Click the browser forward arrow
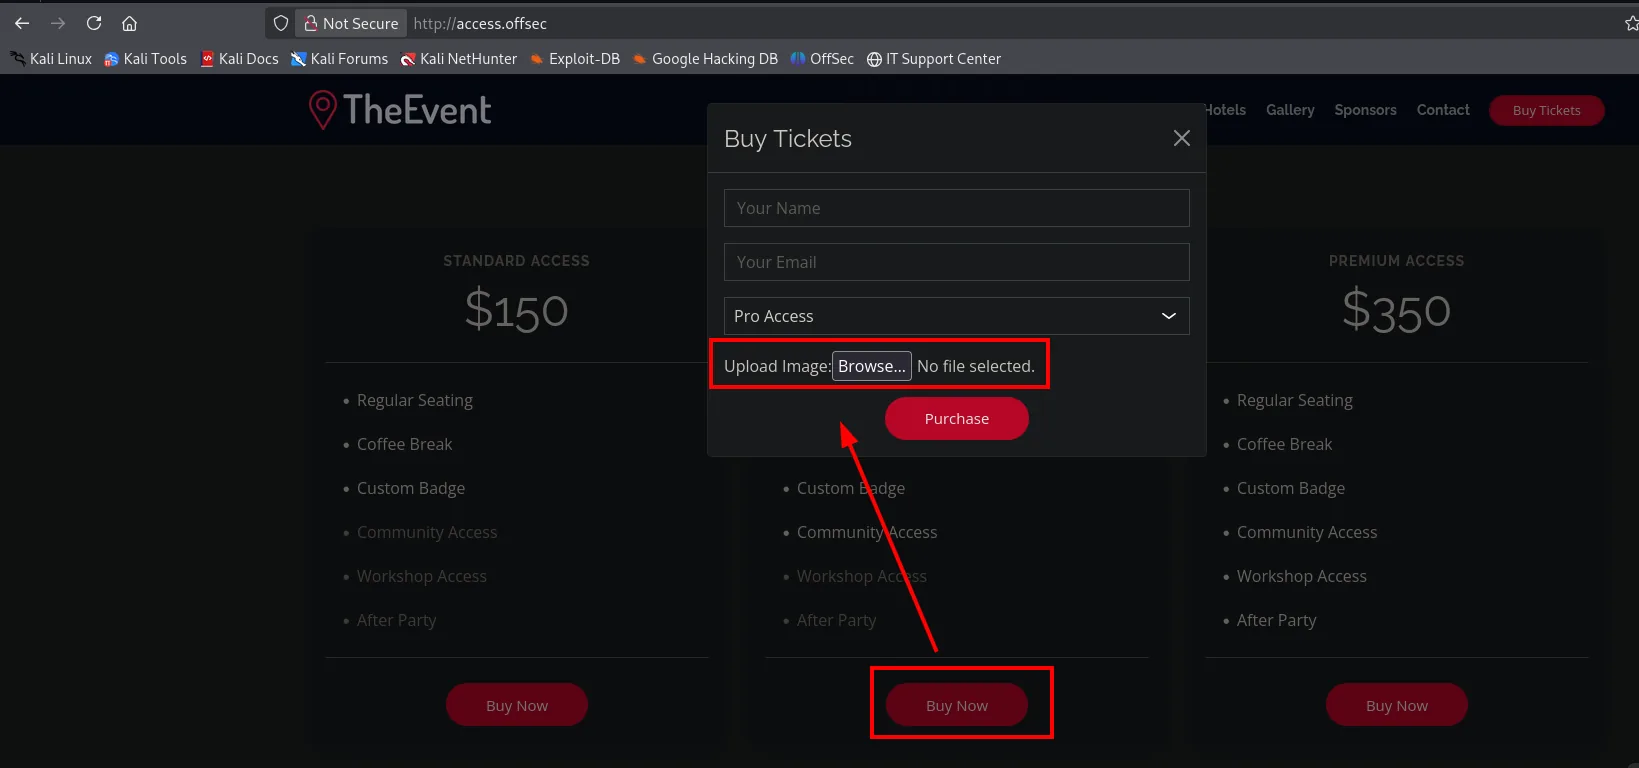 coord(58,23)
